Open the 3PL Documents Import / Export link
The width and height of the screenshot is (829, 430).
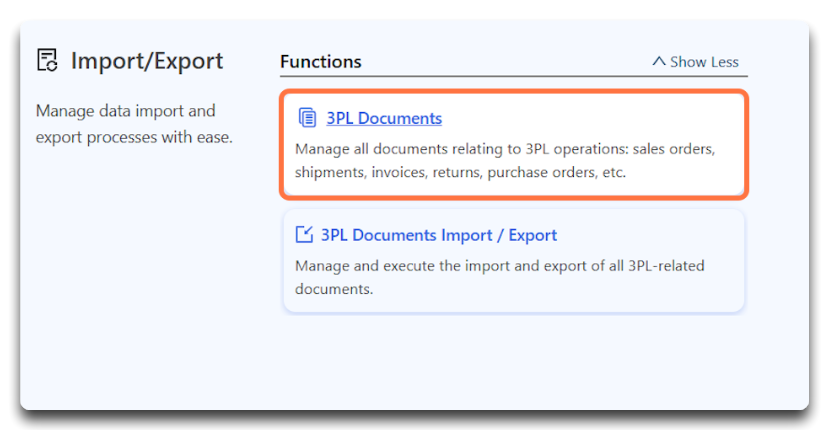[x=438, y=235]
